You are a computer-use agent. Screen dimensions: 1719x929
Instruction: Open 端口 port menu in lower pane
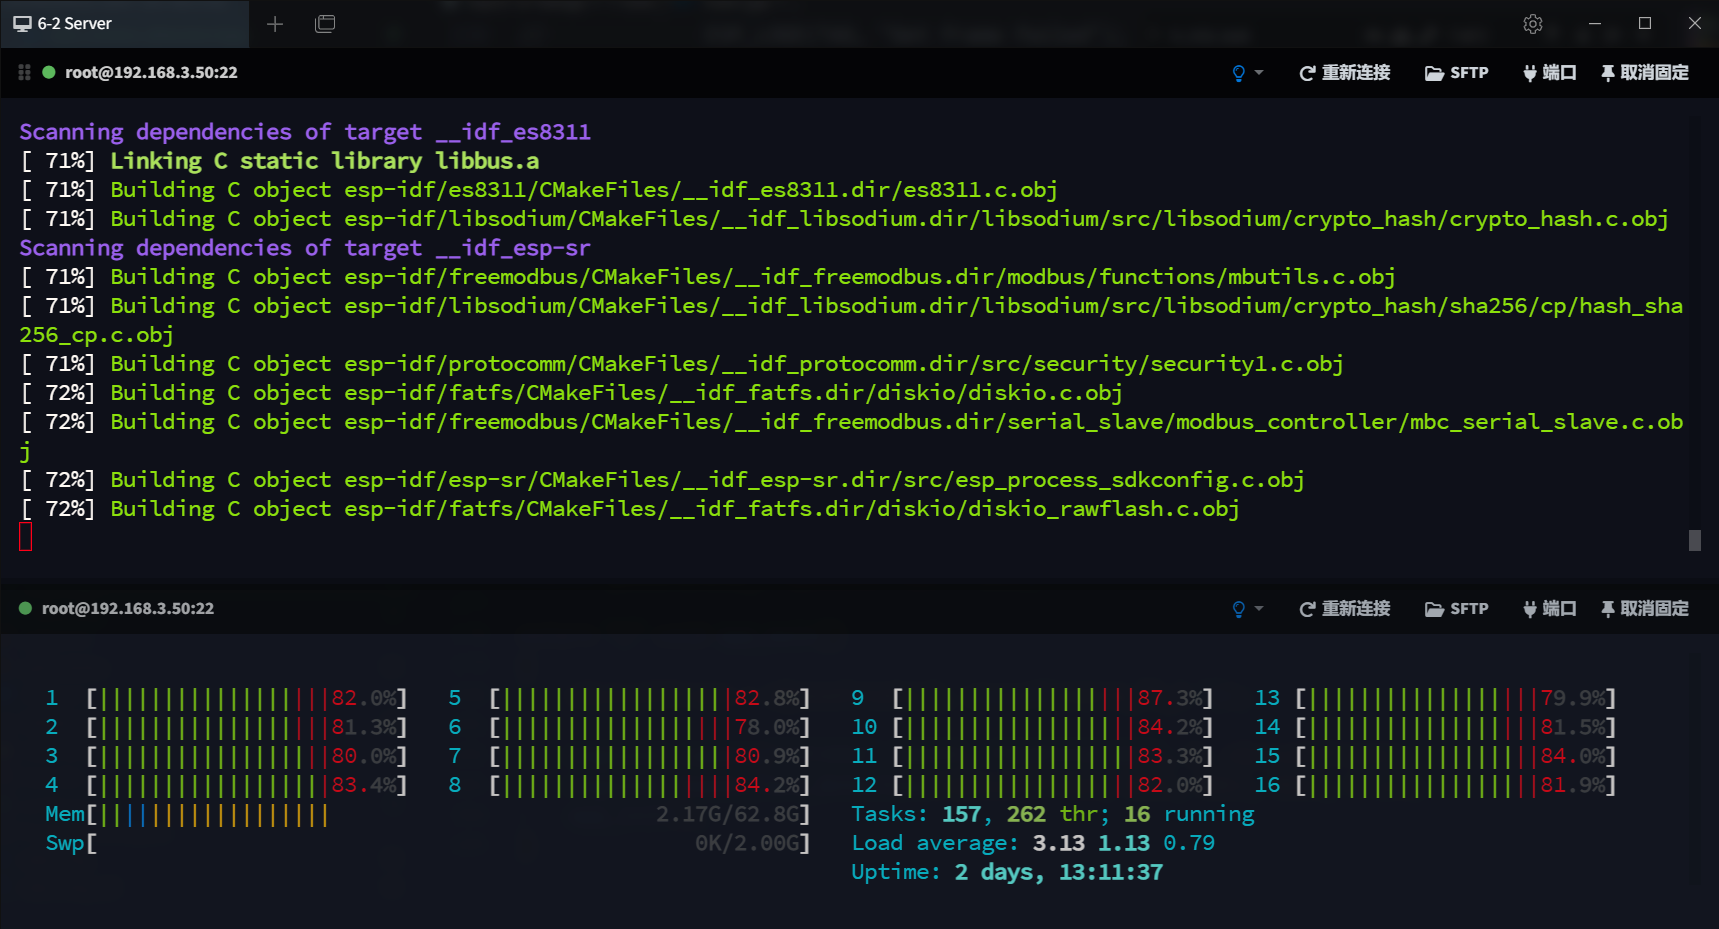click(1549, 609)
